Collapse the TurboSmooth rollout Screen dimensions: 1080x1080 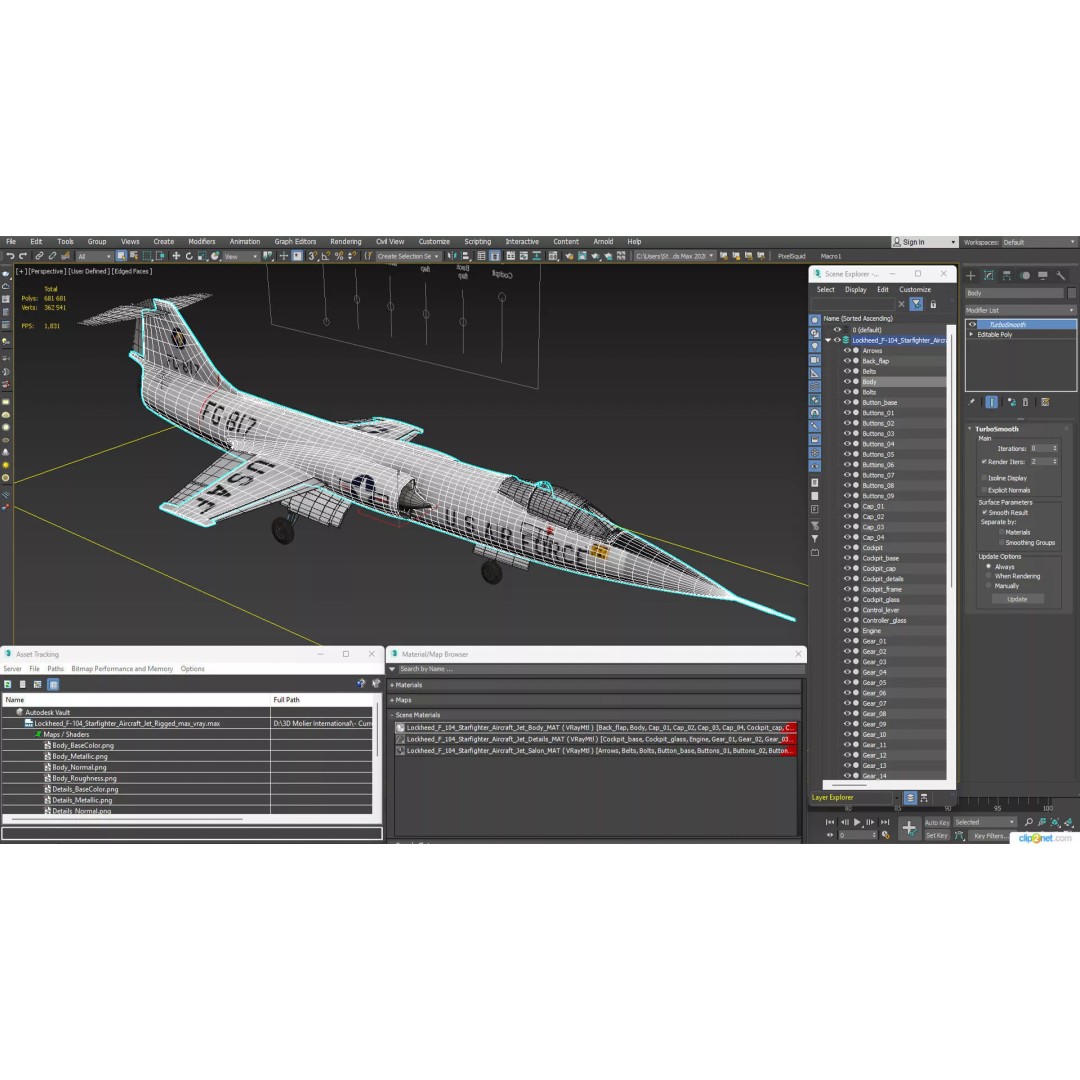click(970, 428)
